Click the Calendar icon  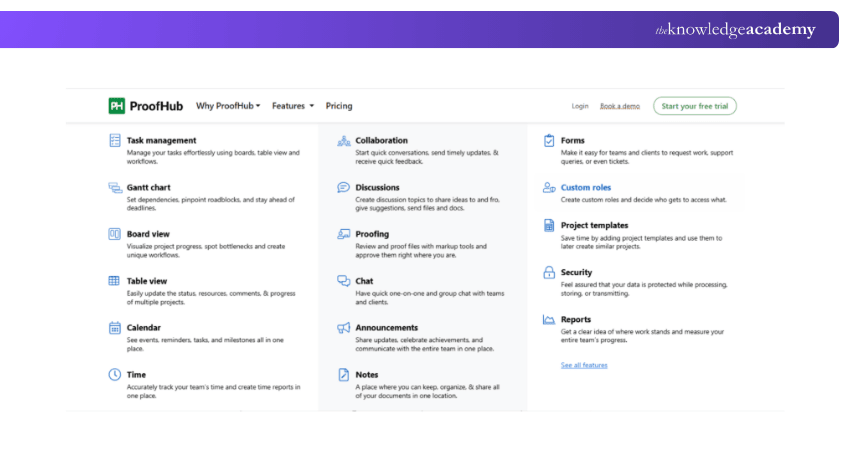coord(114,328)
